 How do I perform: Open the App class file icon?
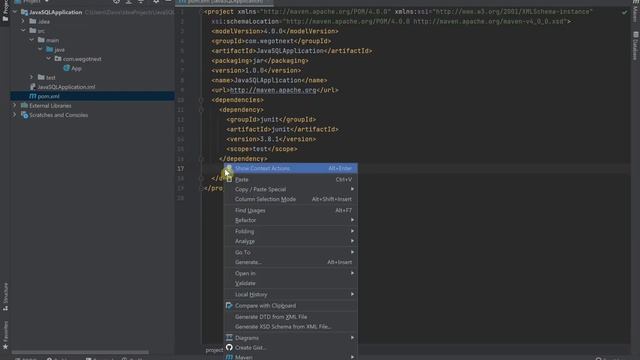[67, 68]
